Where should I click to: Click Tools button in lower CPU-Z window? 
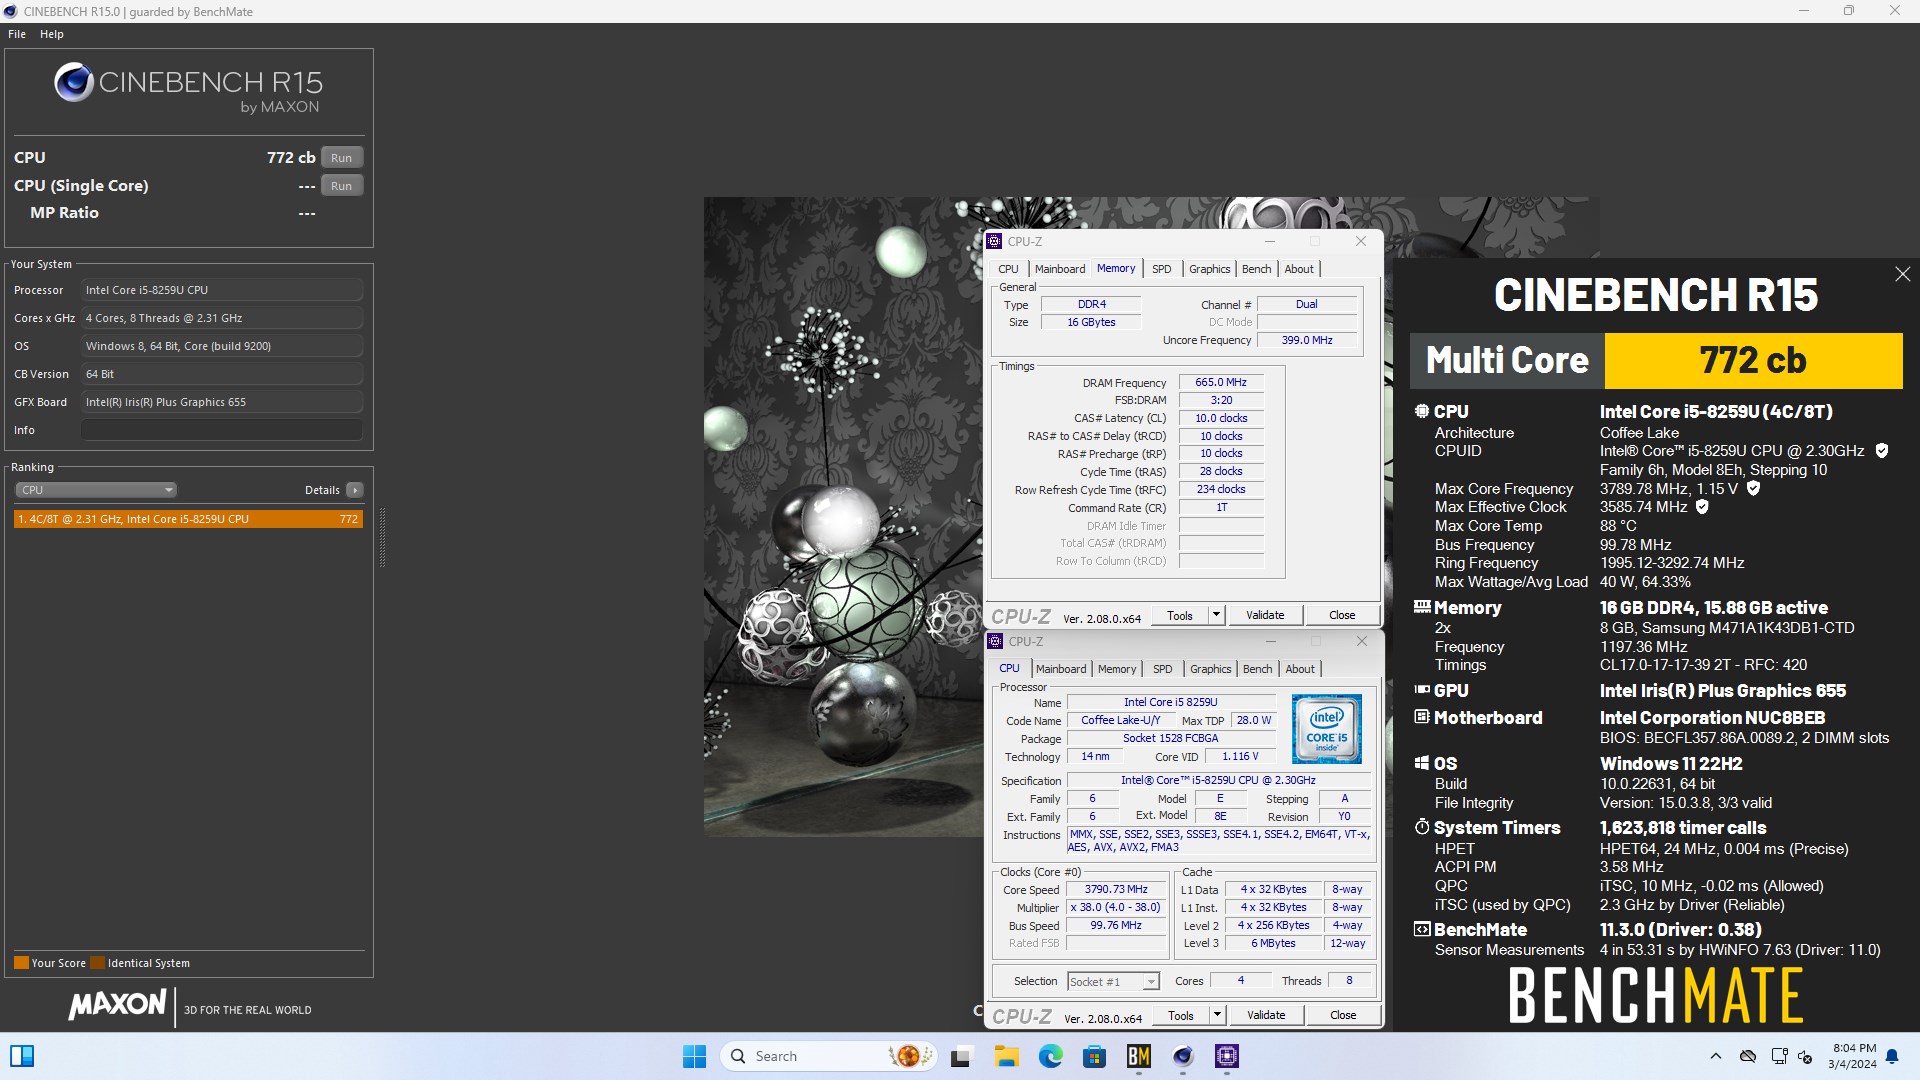[x=1181, y=1015]
